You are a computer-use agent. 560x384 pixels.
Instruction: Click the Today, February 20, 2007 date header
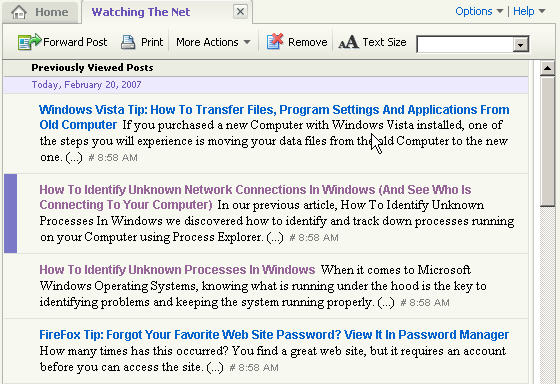[86, 85]
